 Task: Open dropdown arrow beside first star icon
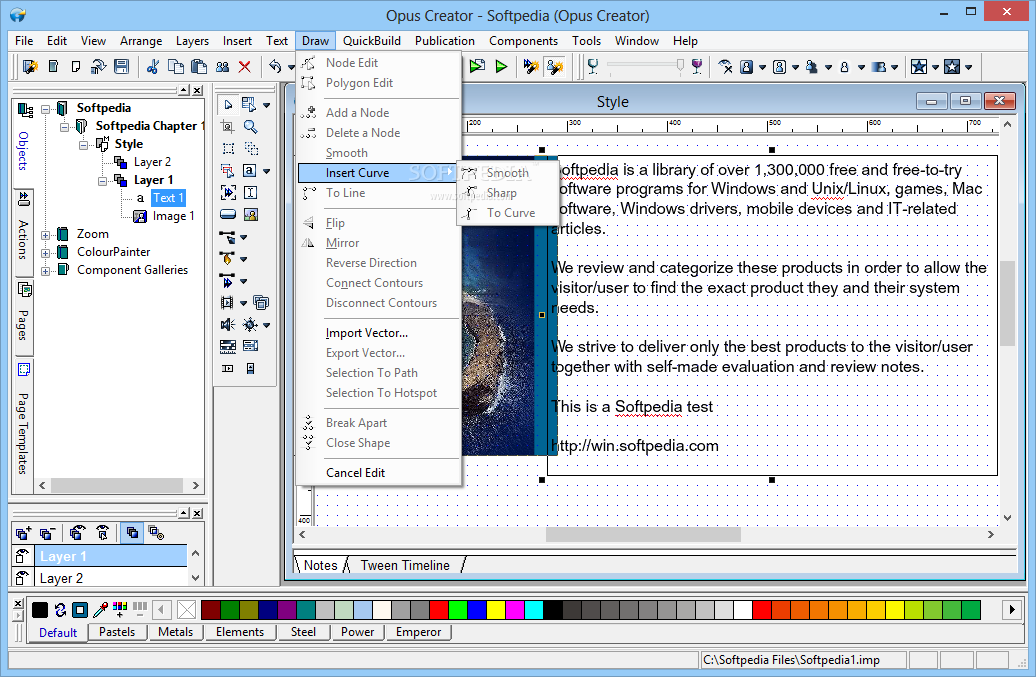[x=935, y=67]
